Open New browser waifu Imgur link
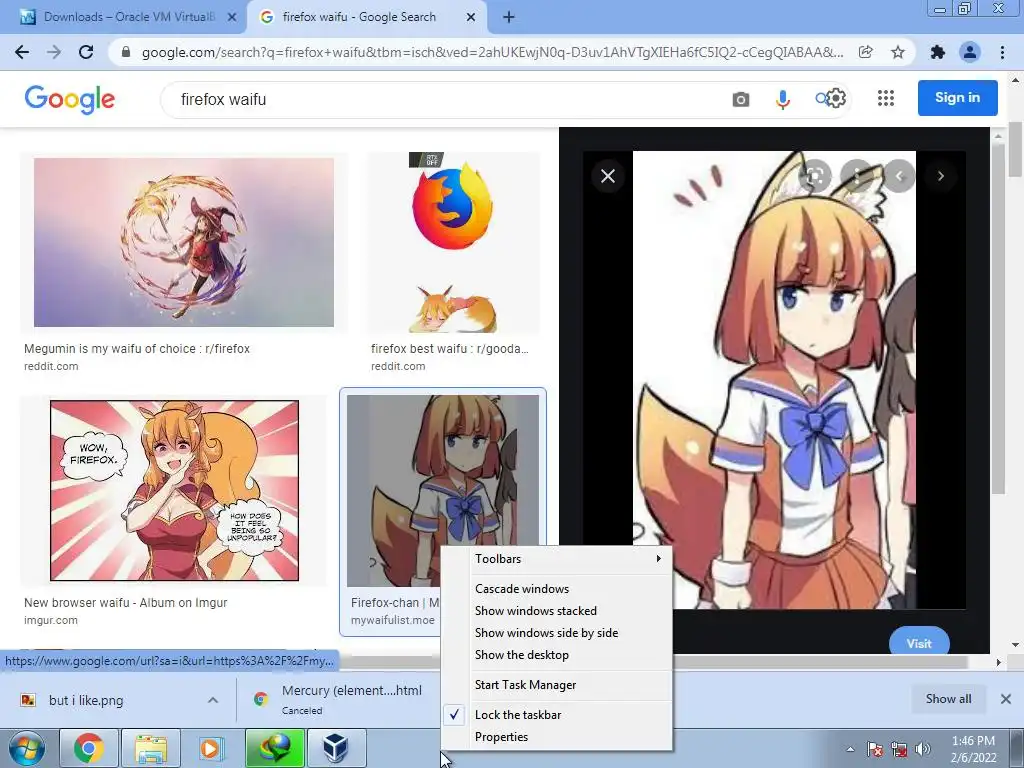Image resolution: width=1024 pixels, height=768 pixels. point(126,603)
